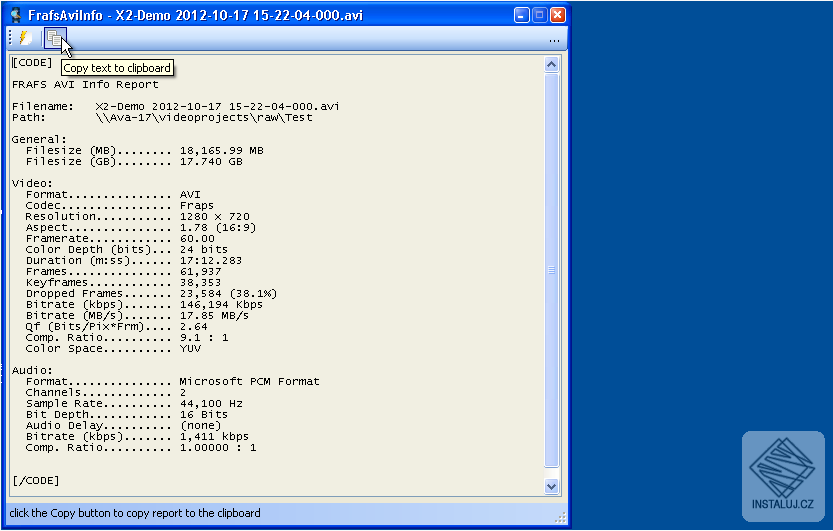
Task: Click the Channels 2 line
Action: 106,392
